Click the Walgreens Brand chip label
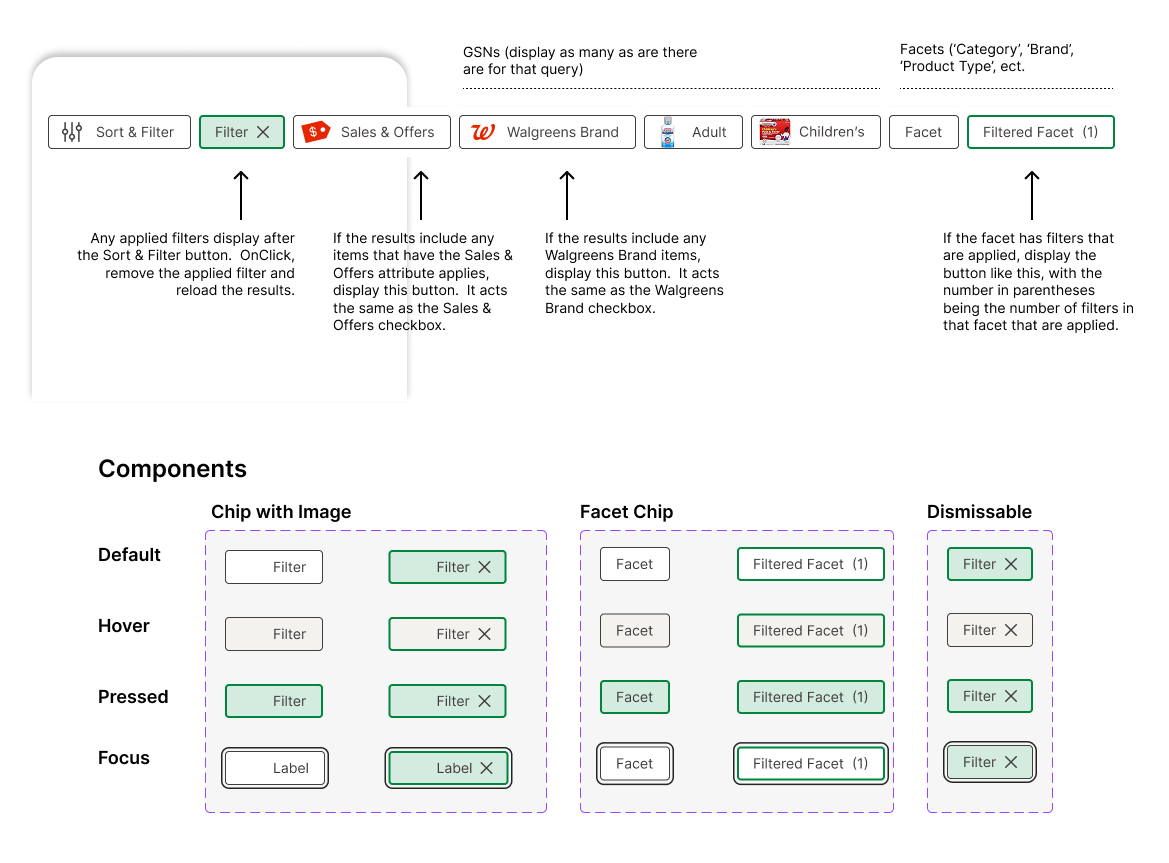Screen dimensions: 1169x863 (562, 132)
